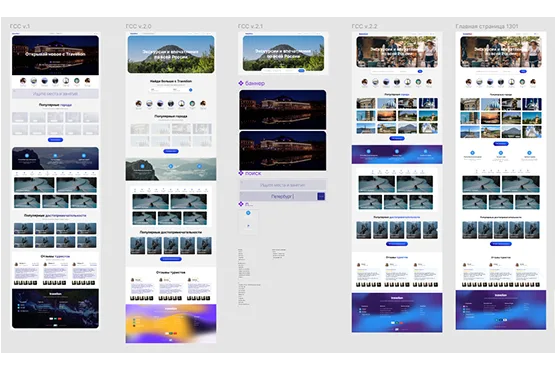Select the frame label "ГСС v.2.2"
Image resolution: width=555 pixels, height=370 pixels.
click(x=364, y=26)
